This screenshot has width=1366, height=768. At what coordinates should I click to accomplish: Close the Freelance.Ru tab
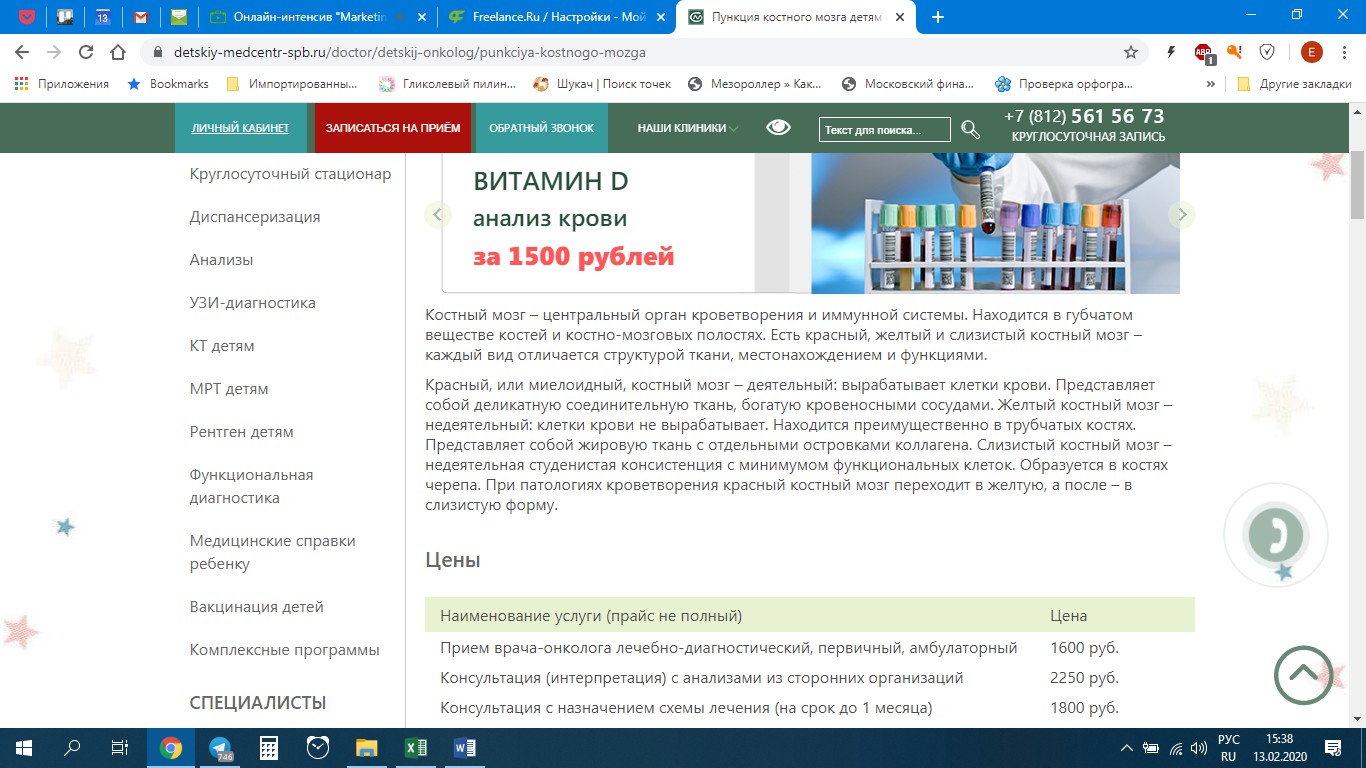(660, 17)
